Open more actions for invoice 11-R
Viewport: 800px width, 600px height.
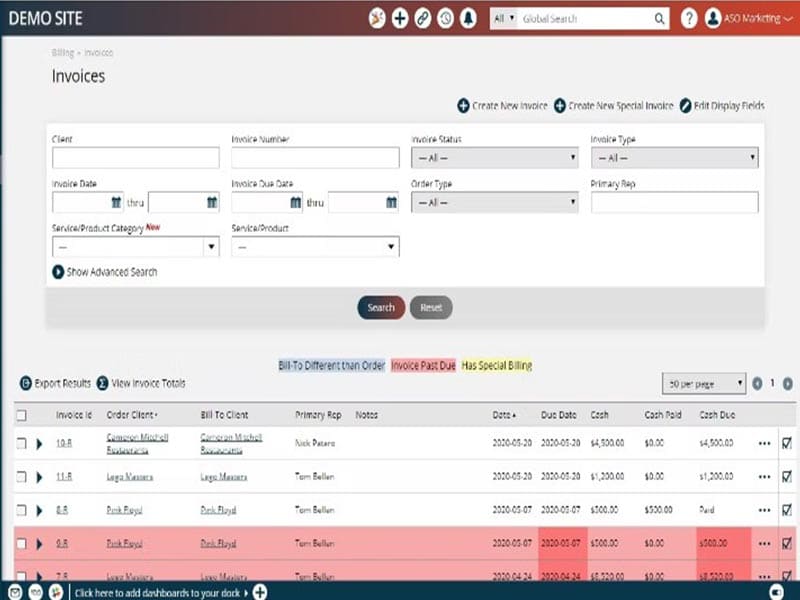[x=764, y=477]
